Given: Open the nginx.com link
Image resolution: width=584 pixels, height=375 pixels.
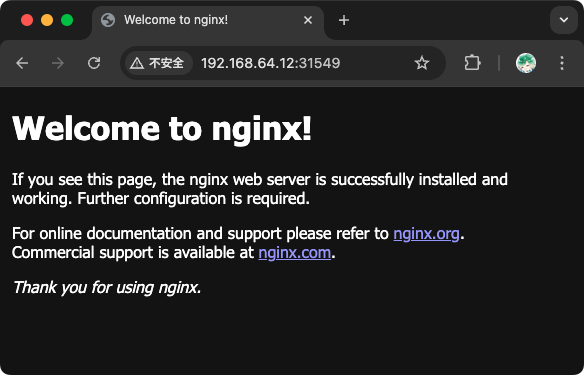Looking at the screenshot, I should [295, 253].
